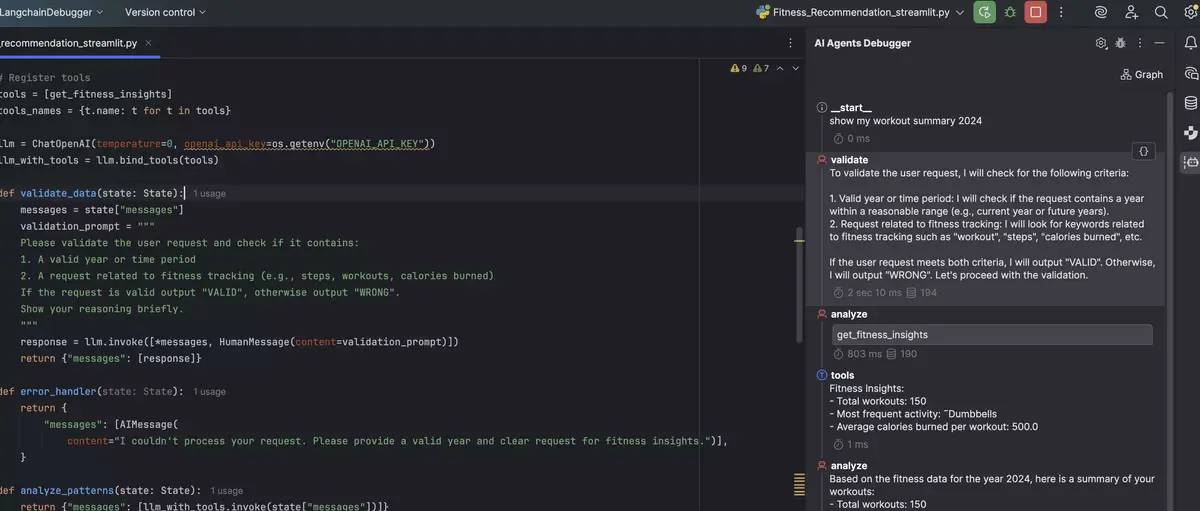Place cursor on 'llm_with_tools = llm.bind_tools(tools)' line
The image size is (1200, 511).
109,160
